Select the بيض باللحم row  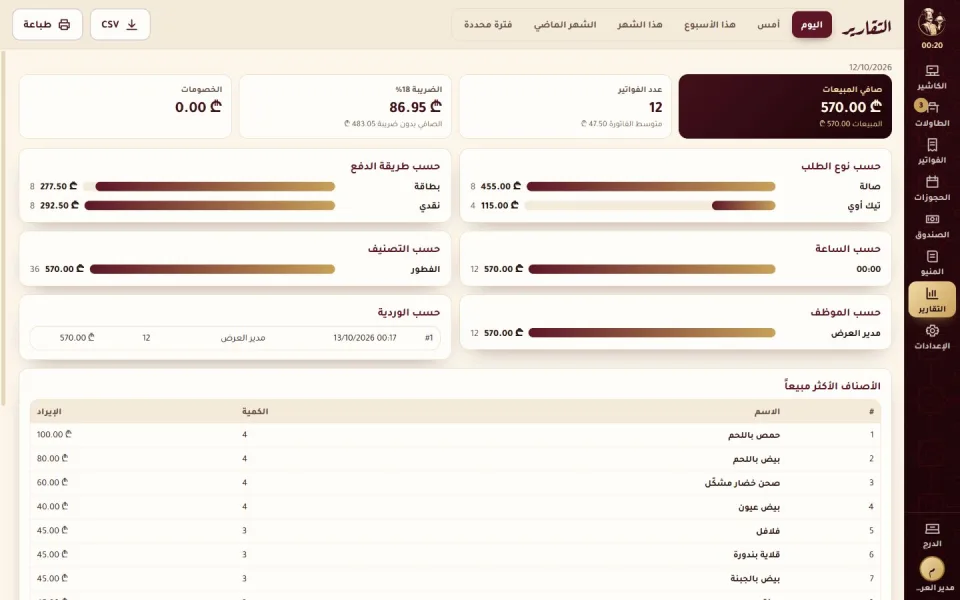coord(455,459)
